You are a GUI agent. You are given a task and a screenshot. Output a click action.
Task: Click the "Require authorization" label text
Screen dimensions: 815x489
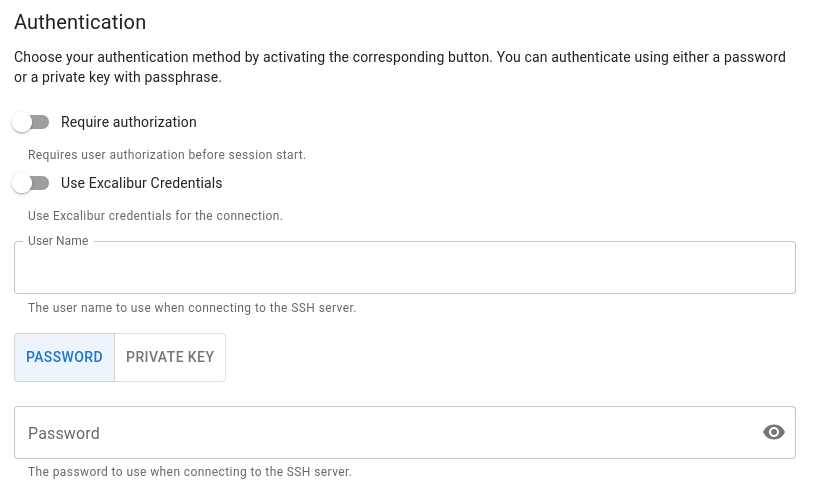click(x=129, y=122)
